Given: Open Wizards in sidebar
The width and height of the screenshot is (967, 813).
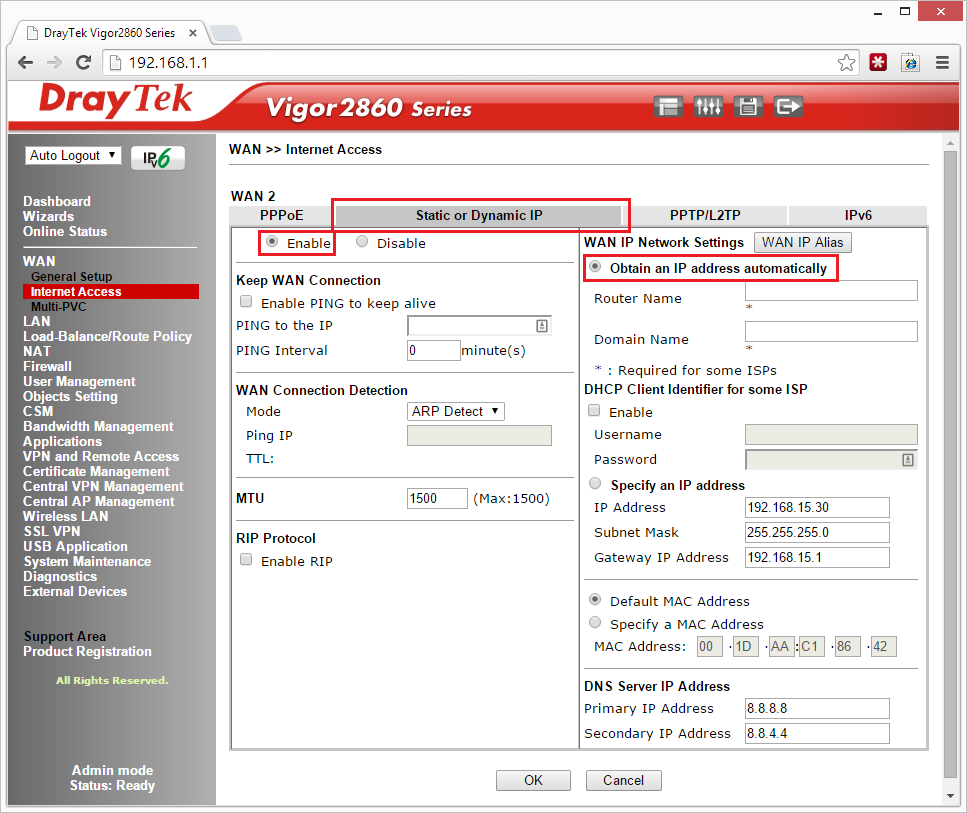Looking at the screenshot, I should click(x=48, y=217).
